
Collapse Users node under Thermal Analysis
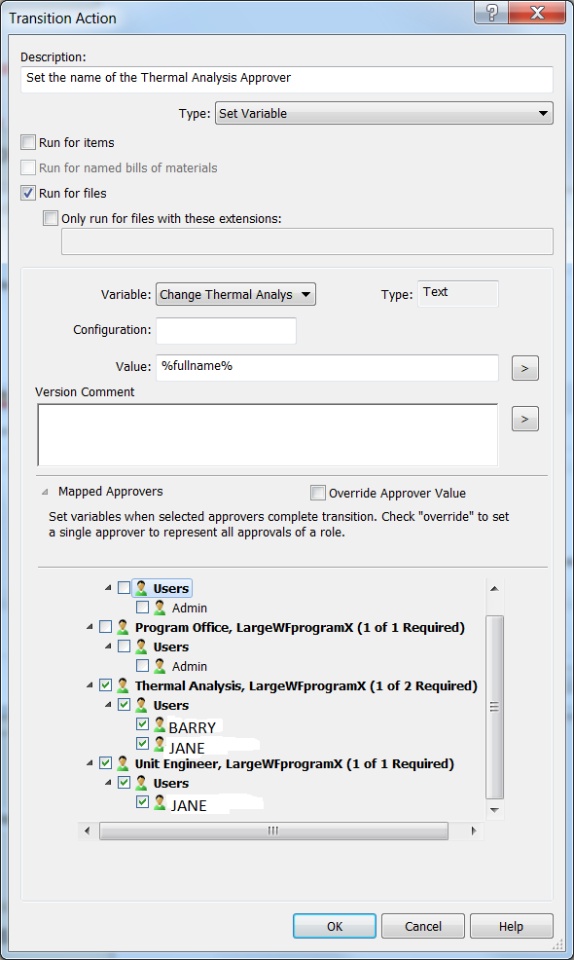[108, 705]
